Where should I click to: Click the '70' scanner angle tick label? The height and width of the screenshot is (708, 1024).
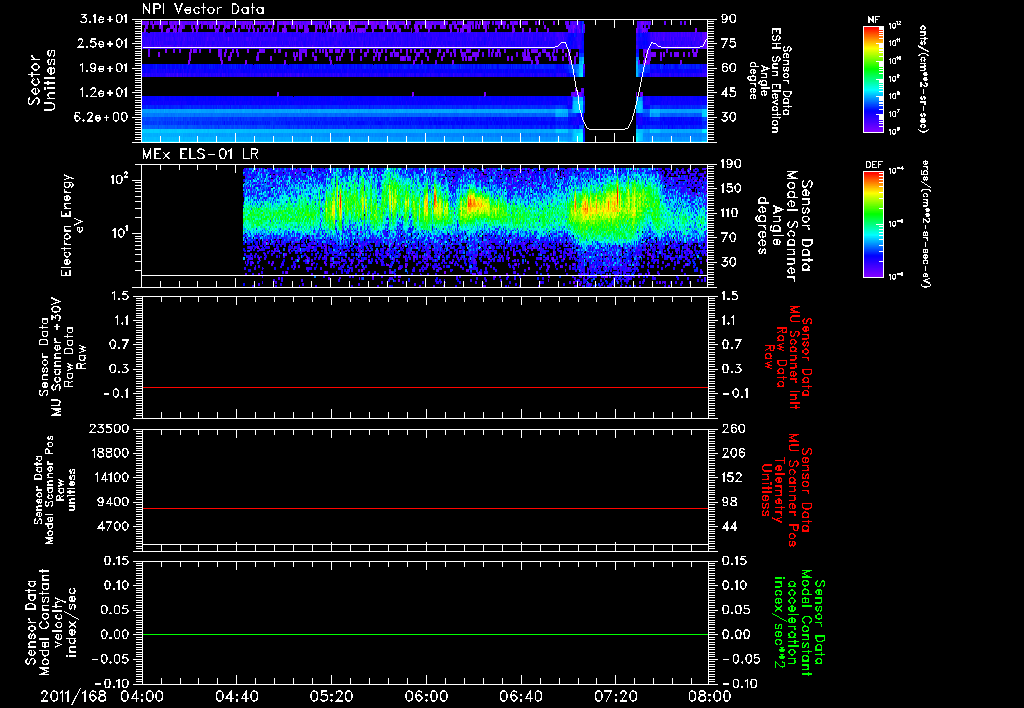(x=729, y=238)
